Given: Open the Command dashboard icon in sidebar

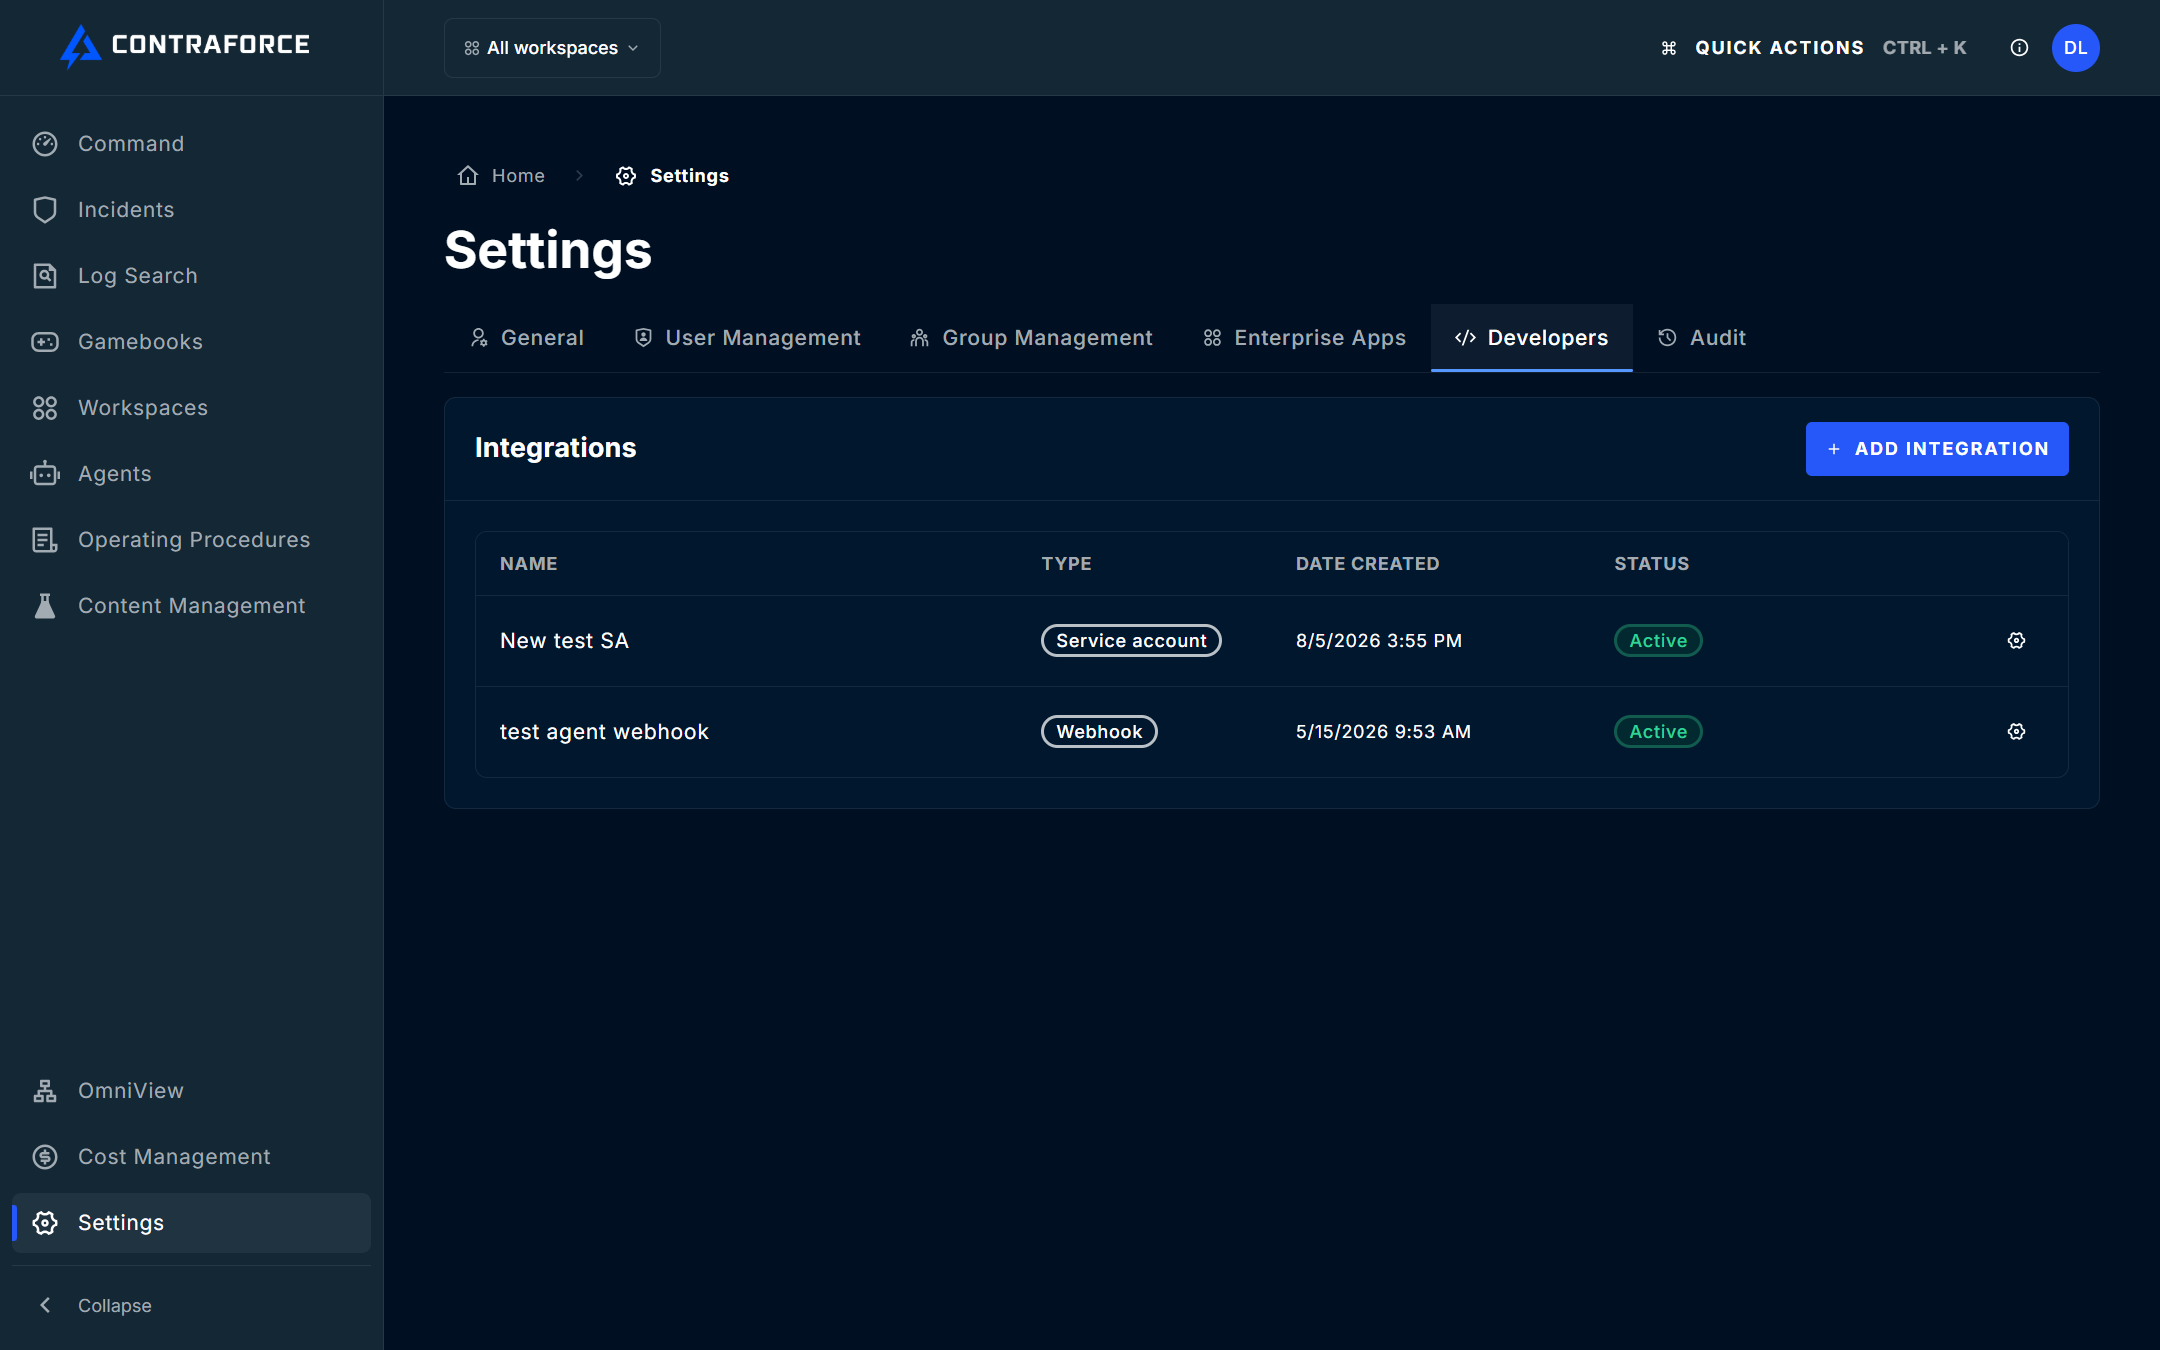Looking at the screenshot, I should (x=45, y=144).
